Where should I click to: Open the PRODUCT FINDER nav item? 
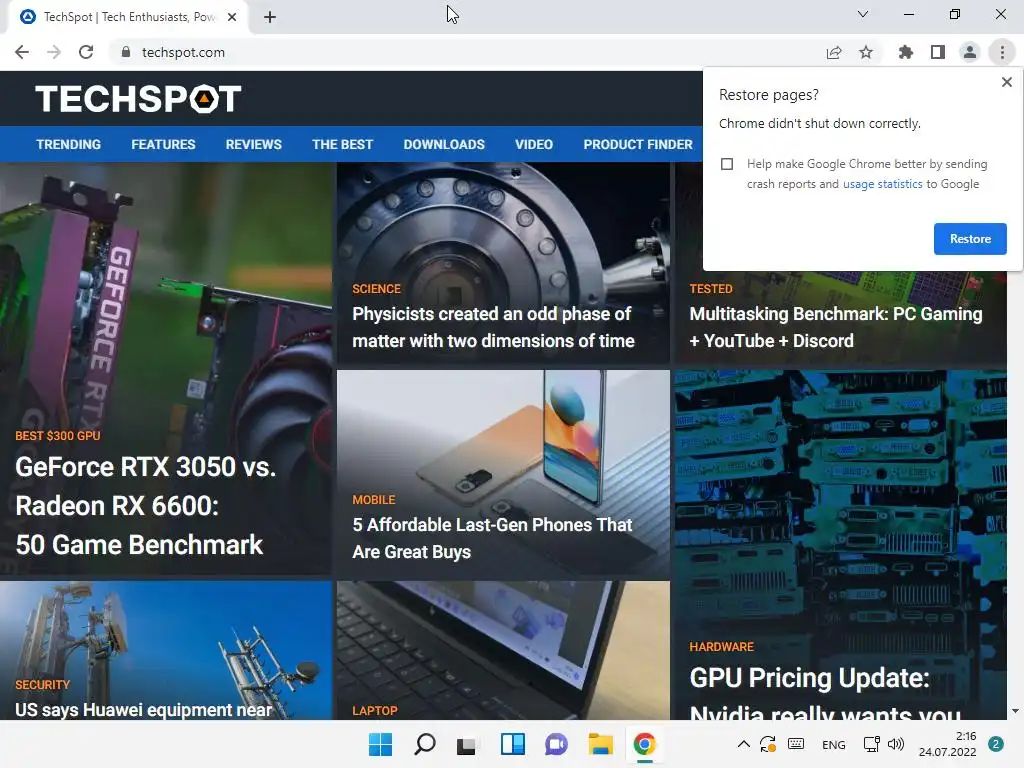pos(638,144)
